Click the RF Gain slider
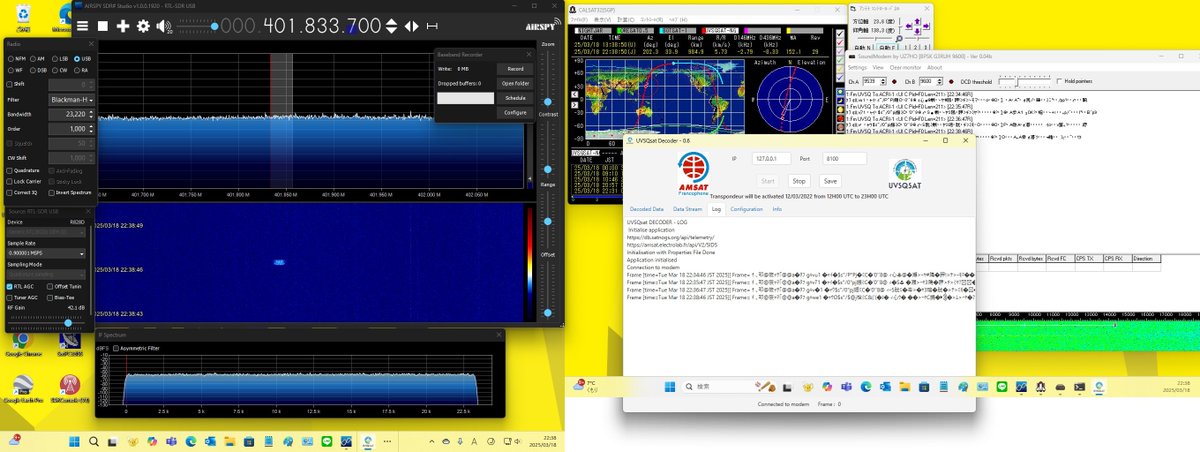Image resolution: width=1200 pixels, height=452 pixels. pyautogui.click(x=47, y=322)
